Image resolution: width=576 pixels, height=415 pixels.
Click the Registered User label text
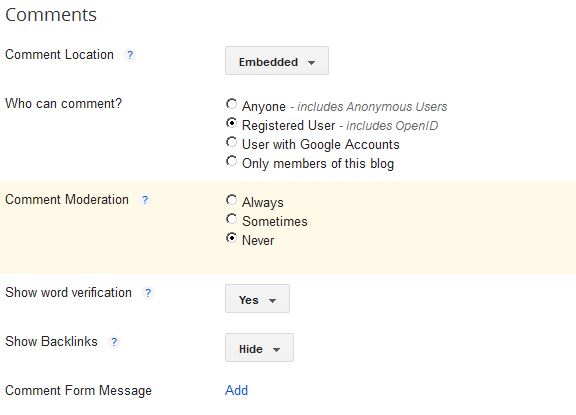pyautogui.click(x=289, y=126)
